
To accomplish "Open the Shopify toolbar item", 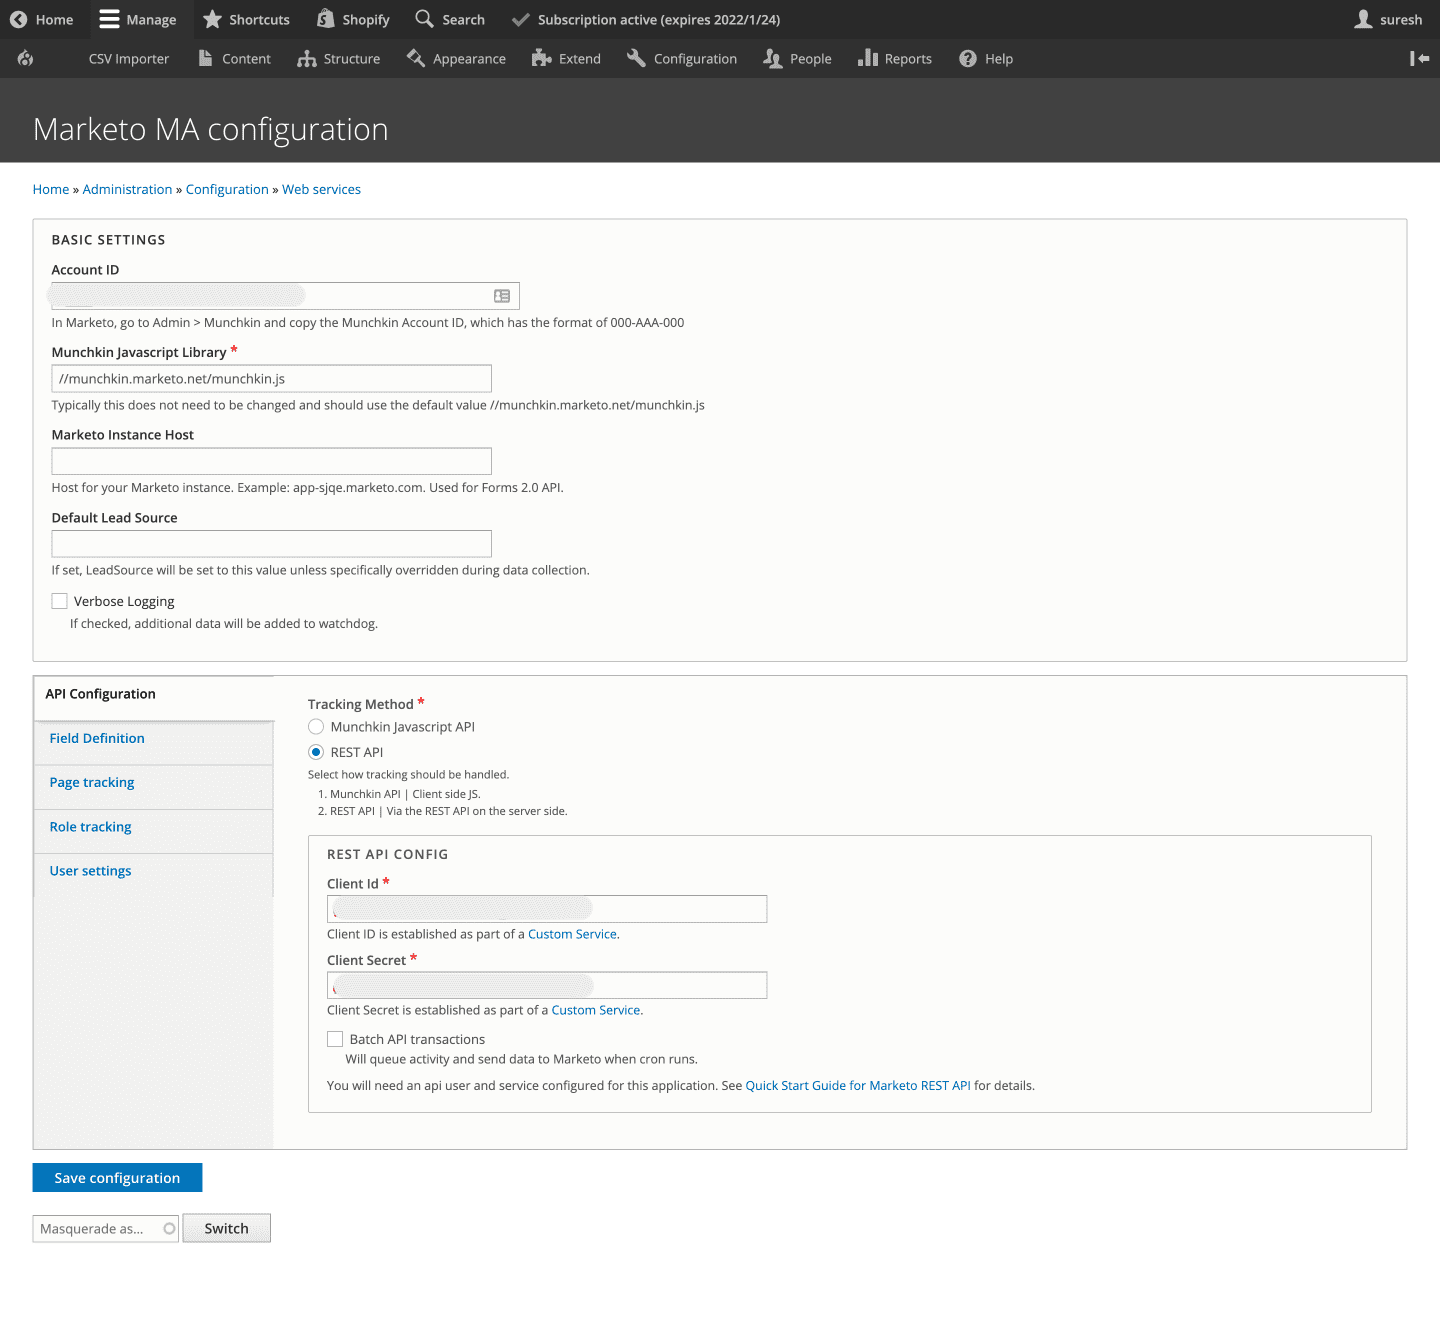I will pyautogui.click(x=353, y=20).
